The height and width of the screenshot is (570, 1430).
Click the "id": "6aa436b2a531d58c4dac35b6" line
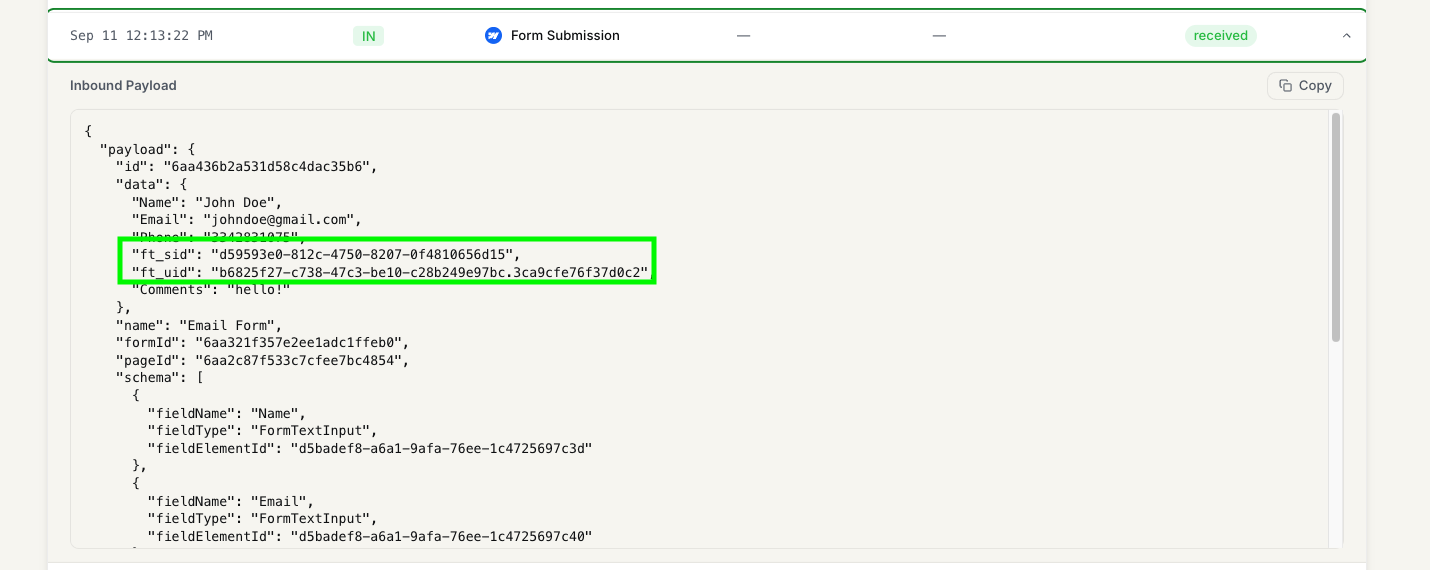coord(247,167)
